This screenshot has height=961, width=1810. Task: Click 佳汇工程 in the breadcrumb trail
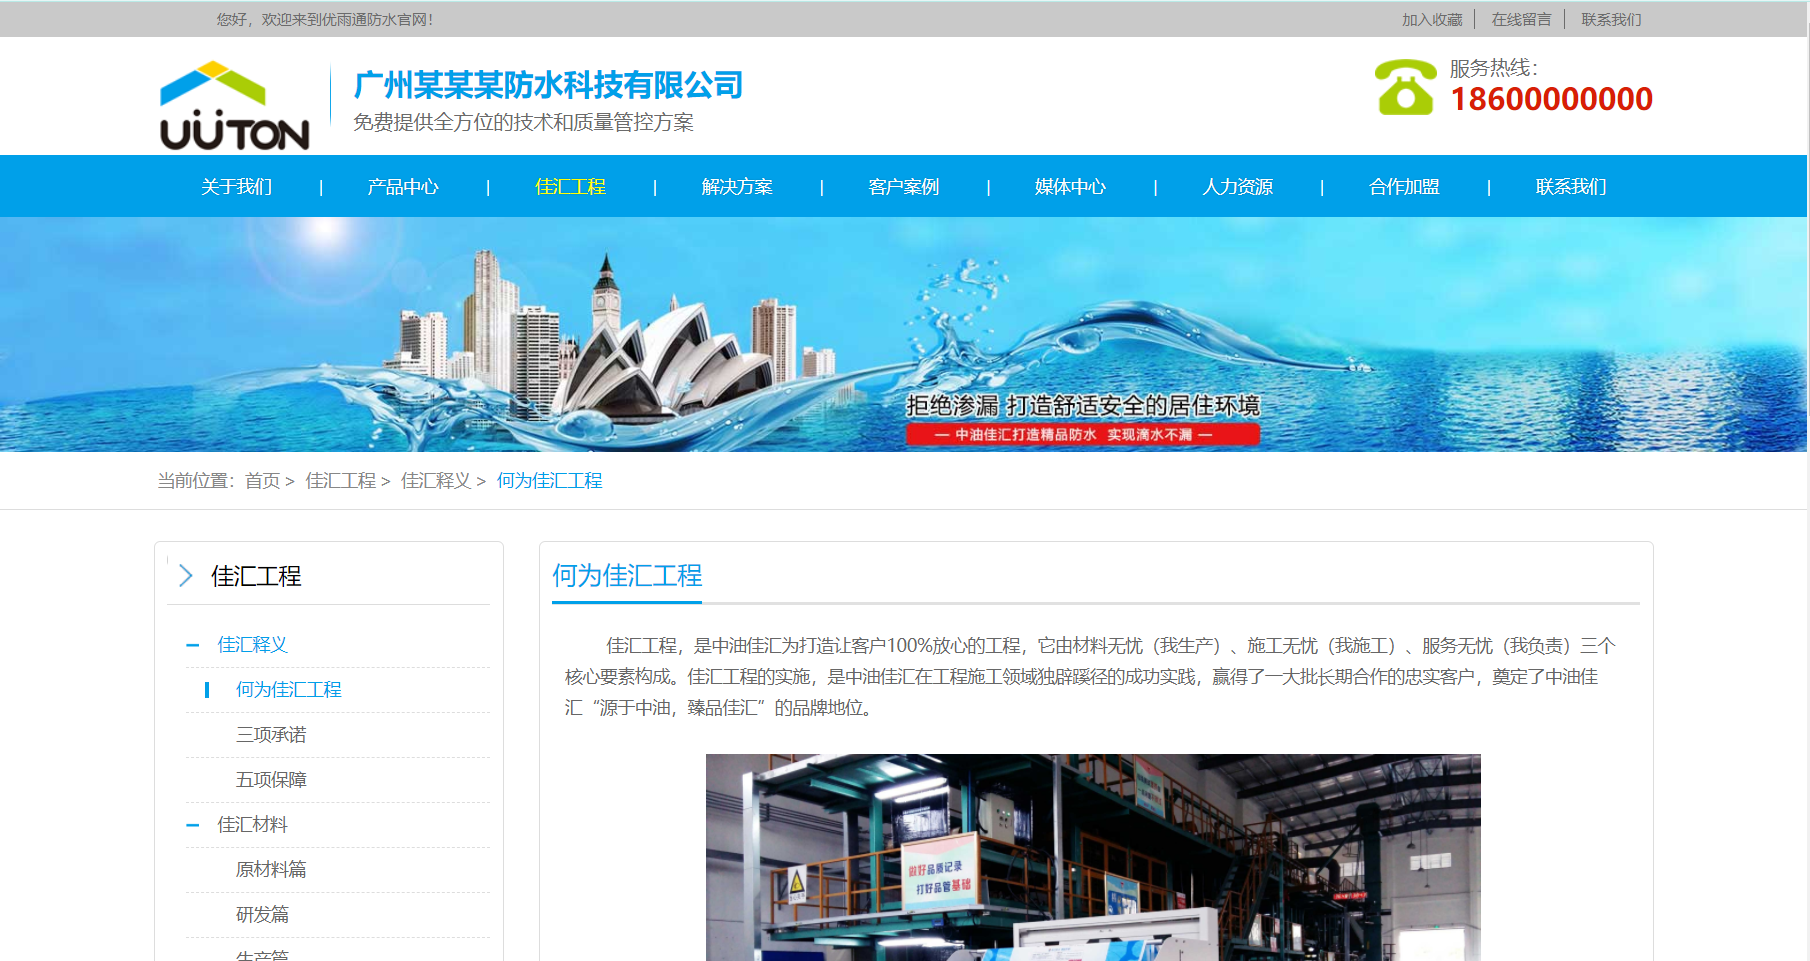(341, 481)
